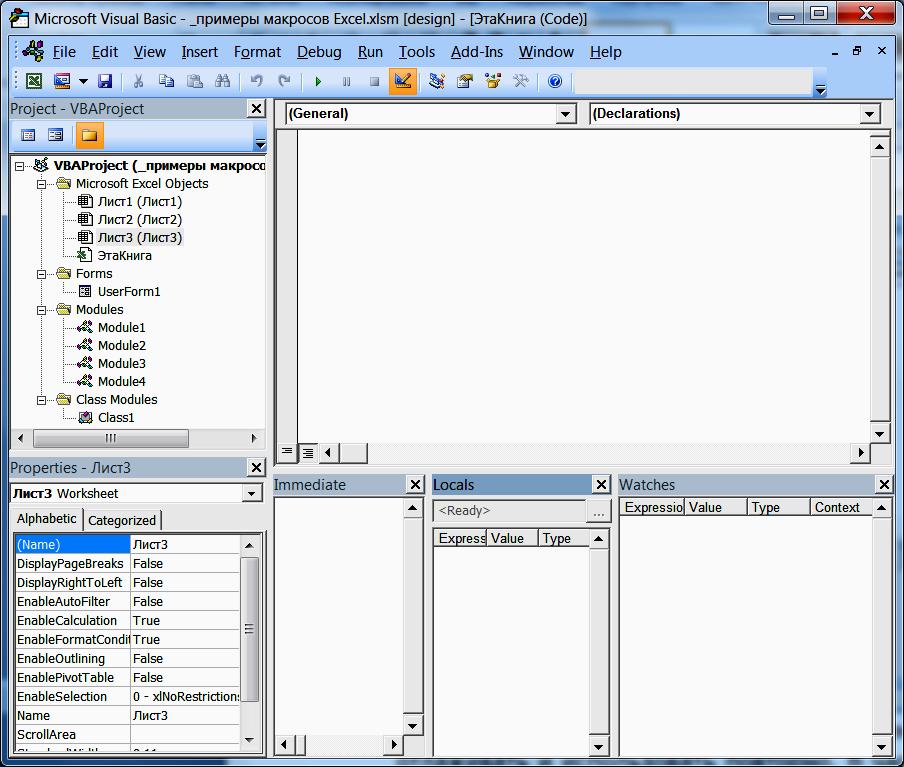This screenshot has width=904, height=767.
Task: Click the Locals call stack ellipsis button
Action: (599, 511)
